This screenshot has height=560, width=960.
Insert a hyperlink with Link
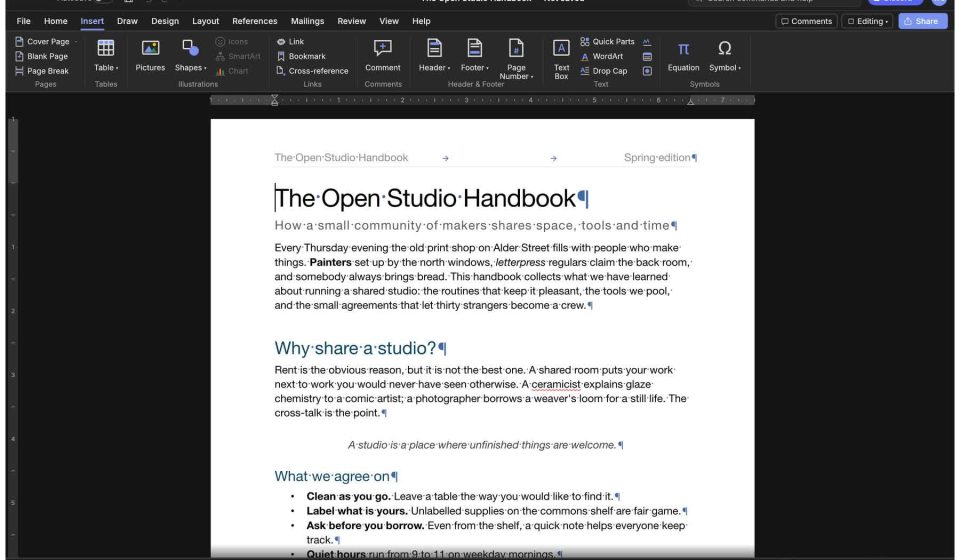coord(290,42)
